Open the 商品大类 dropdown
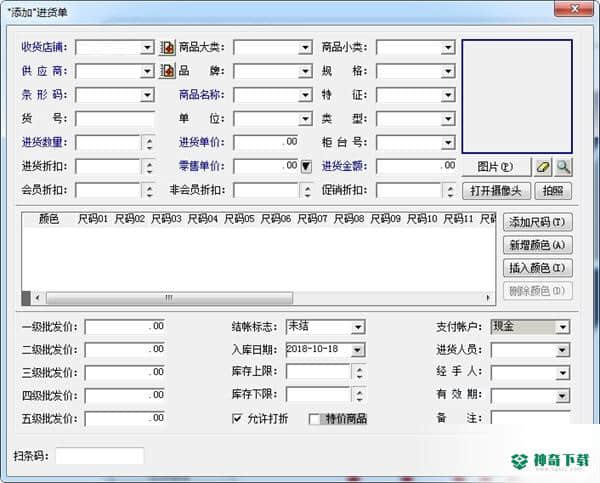This screenshot has width=600, height=483. coord(305,48)
